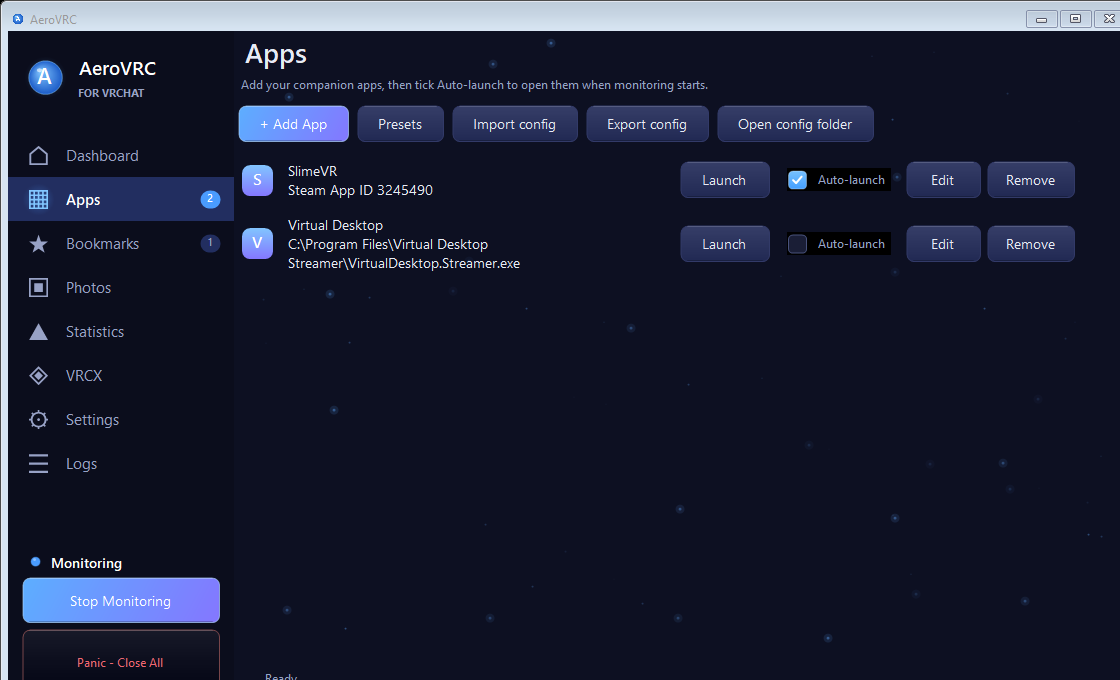Launch SlimeVR
The width and height of the screenshot is (1120, 680).
pos(724,180)
